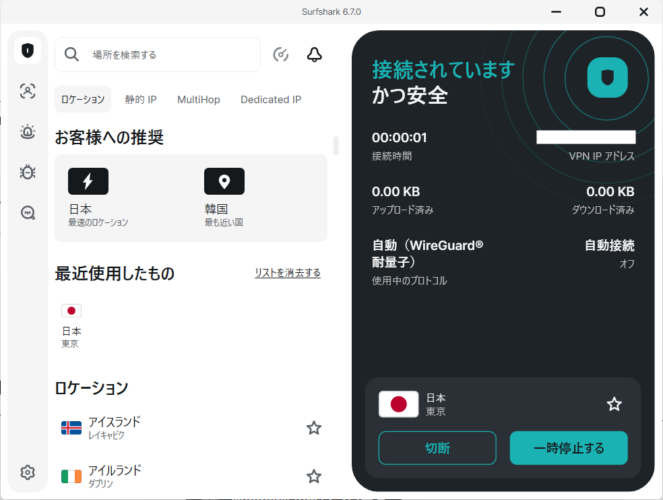Select アイスランド レイキャビク row

click(191, 428)
